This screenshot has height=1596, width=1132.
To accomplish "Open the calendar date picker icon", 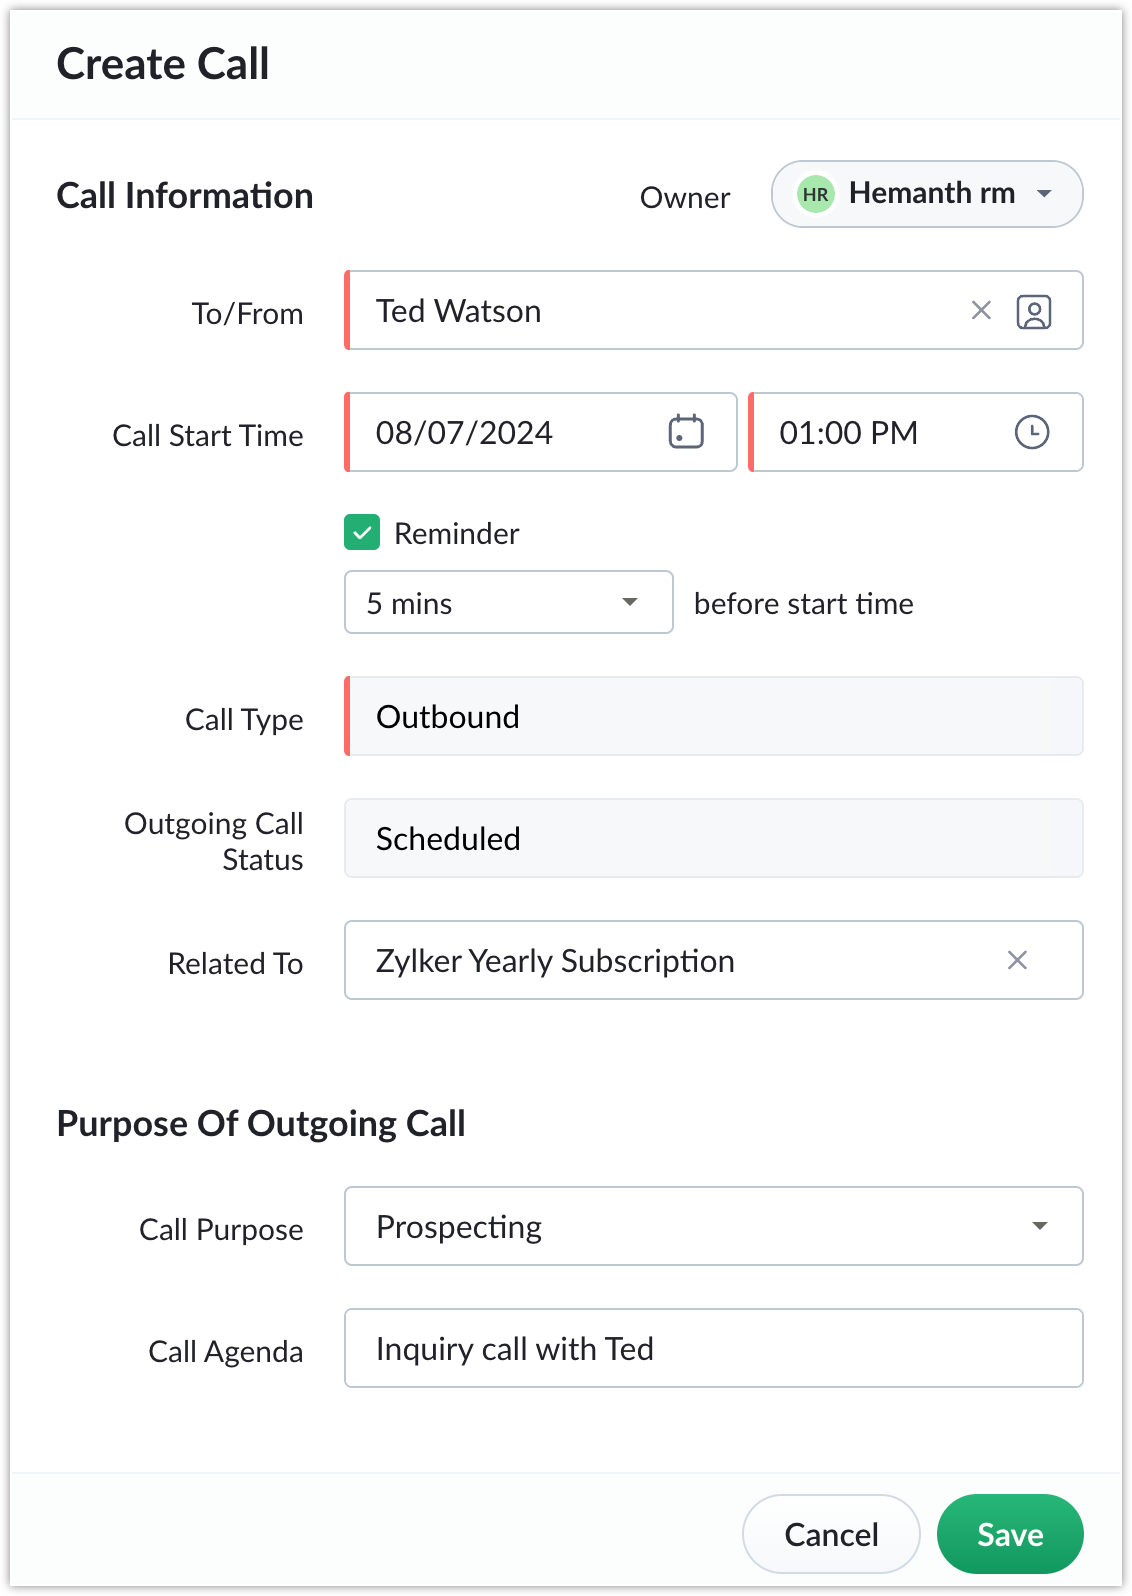I will [x=686, y=432].
